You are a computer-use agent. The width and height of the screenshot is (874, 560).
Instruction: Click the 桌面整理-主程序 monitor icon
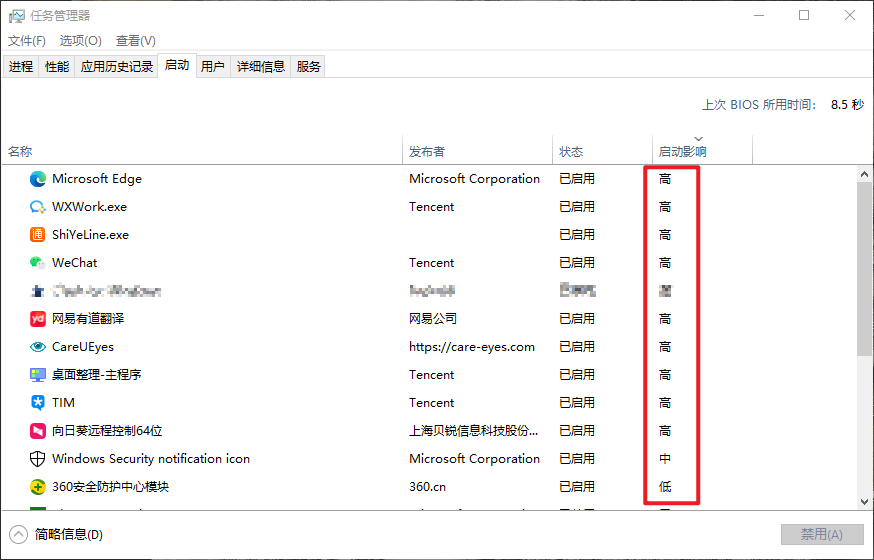tap(37, 374)
